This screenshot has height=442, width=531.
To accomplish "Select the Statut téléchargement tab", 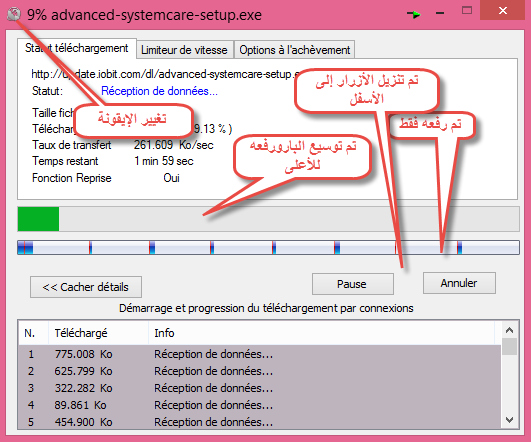I will [77, 48].
